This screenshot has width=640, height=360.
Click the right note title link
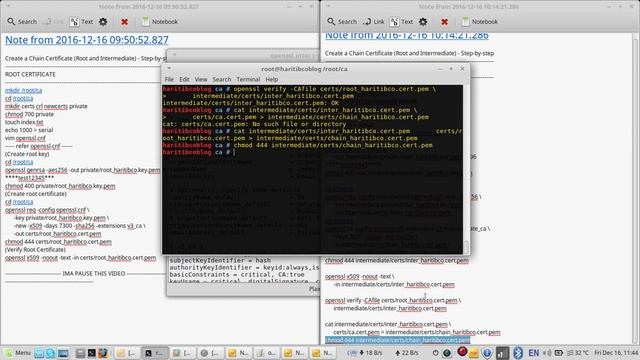(x=407, y=36)
